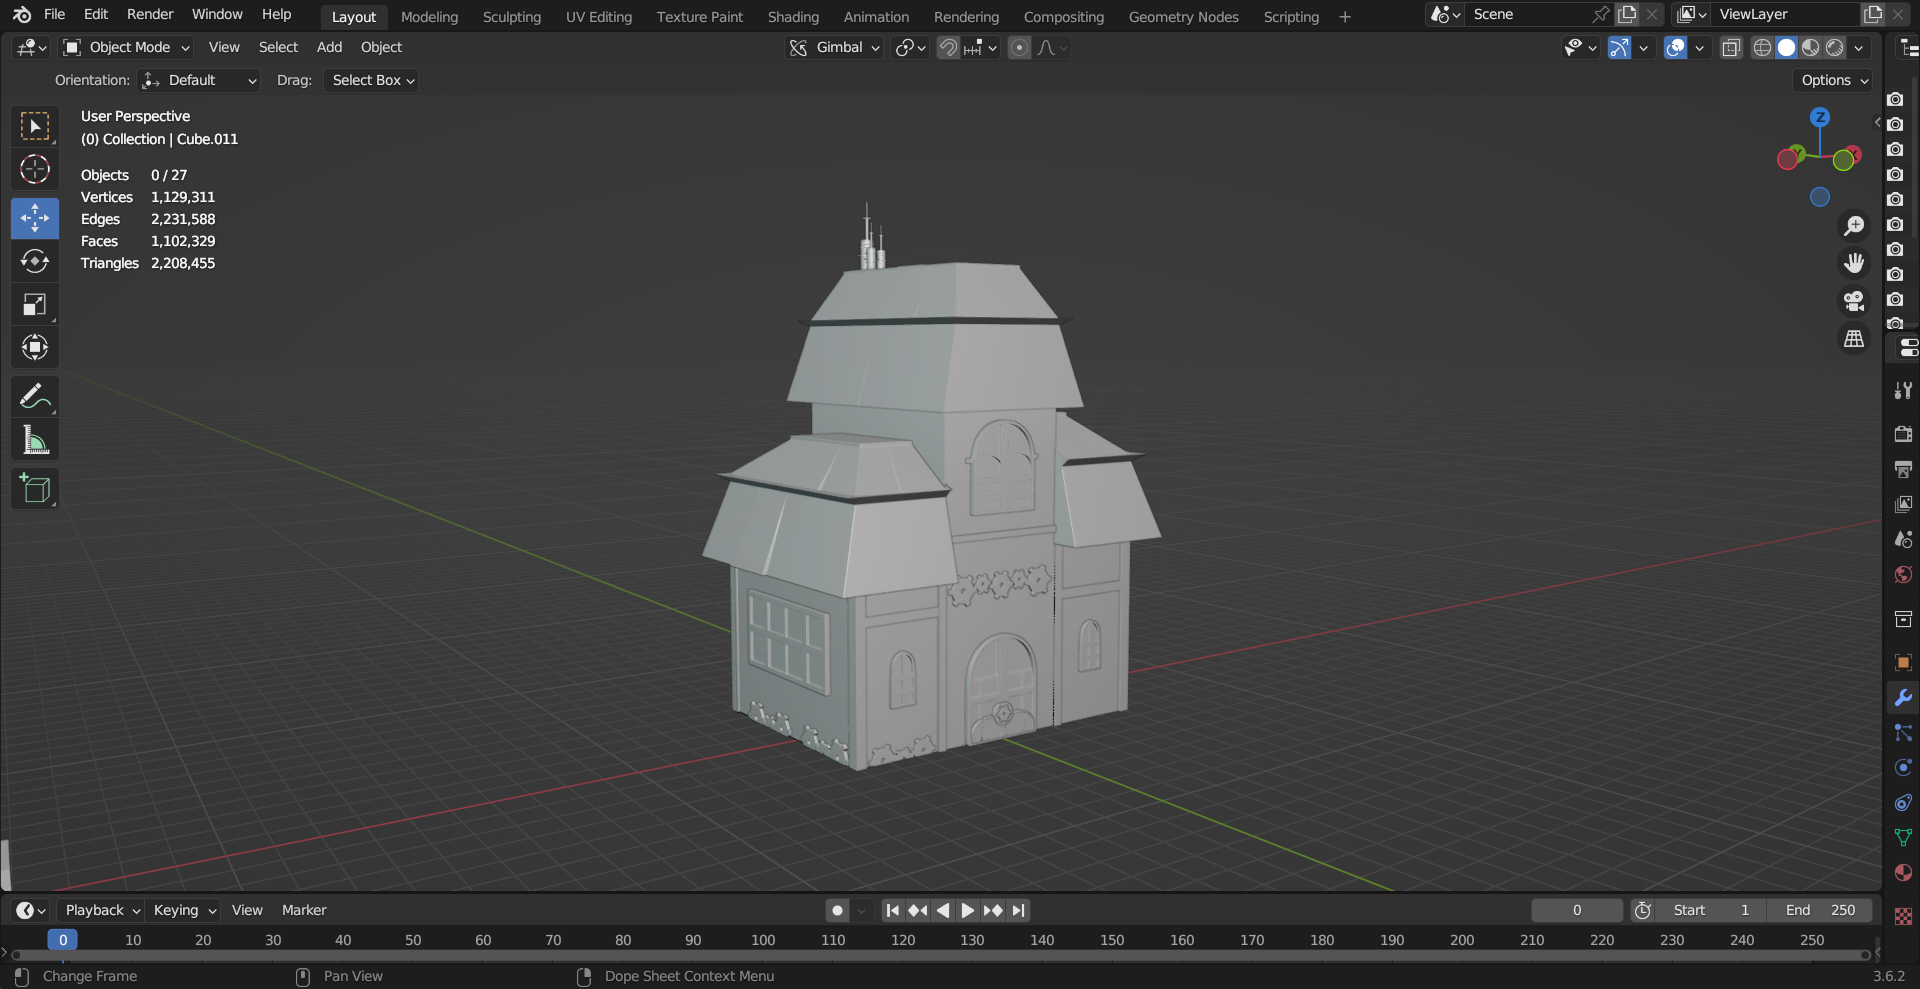The image size is (1920, 989).
Task: Toggle auto keying record button
Action: pyautogui.click(x=838, y=910)
